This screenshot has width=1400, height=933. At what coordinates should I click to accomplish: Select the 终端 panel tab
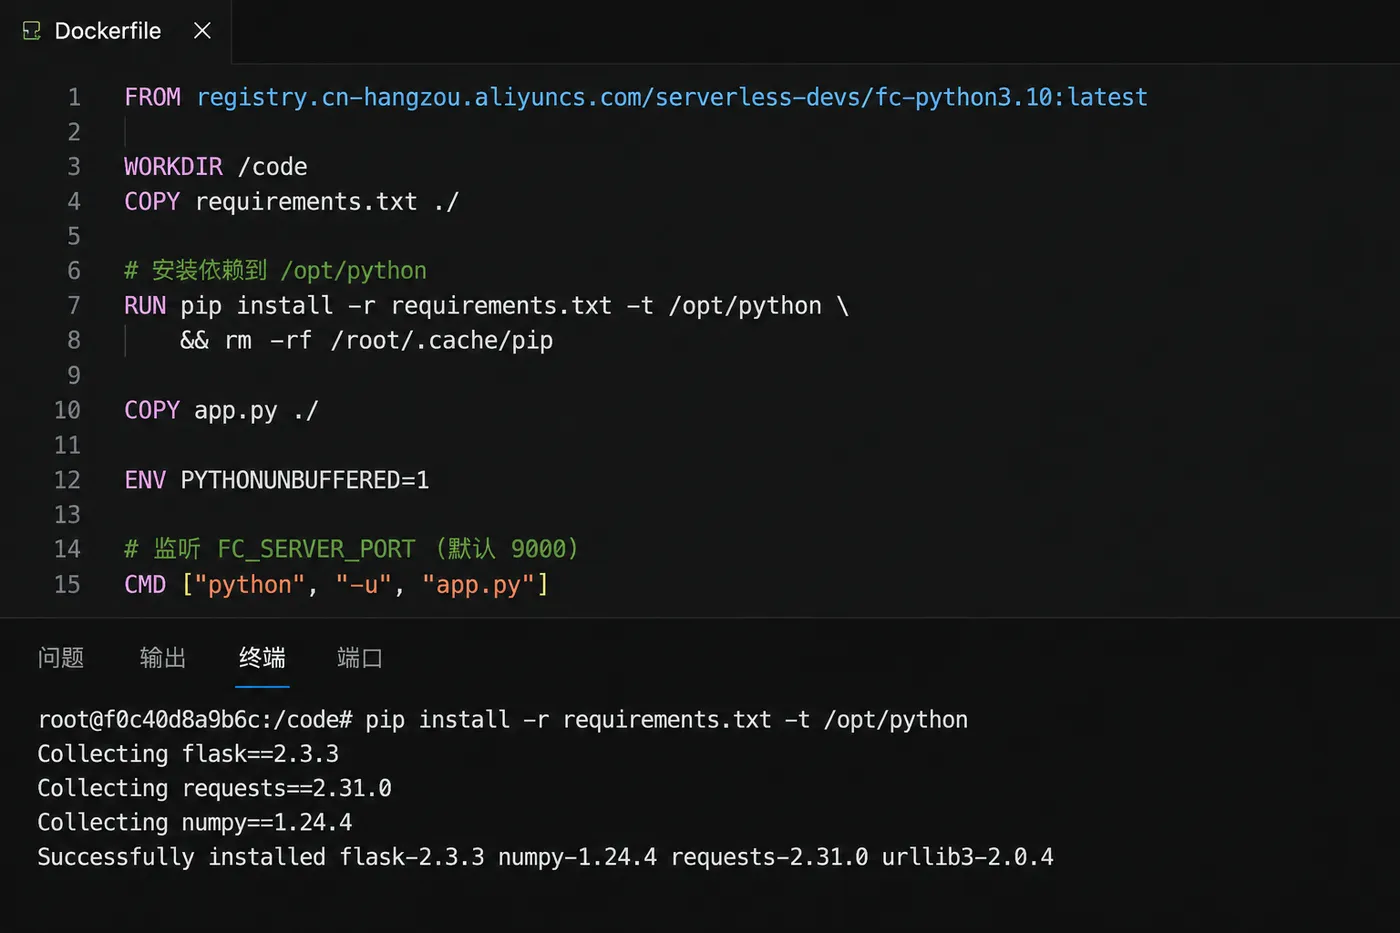pos(262,657)
